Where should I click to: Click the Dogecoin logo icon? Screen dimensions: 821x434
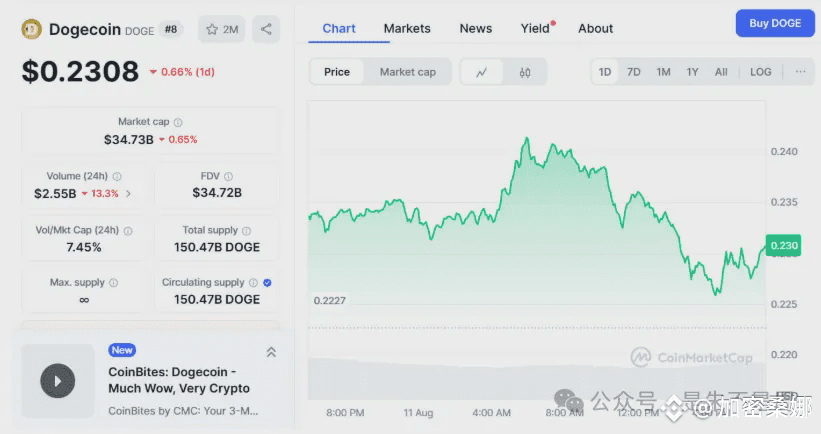[31, 29]
